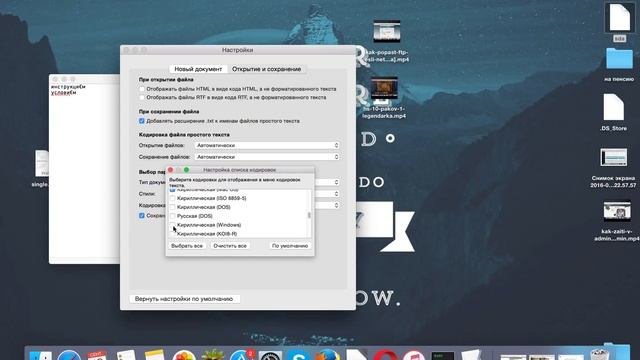Toggle the 'Сохран...' checkbox behind the dialog
Viewport: 640px width, 360px height.
(142, 216)
